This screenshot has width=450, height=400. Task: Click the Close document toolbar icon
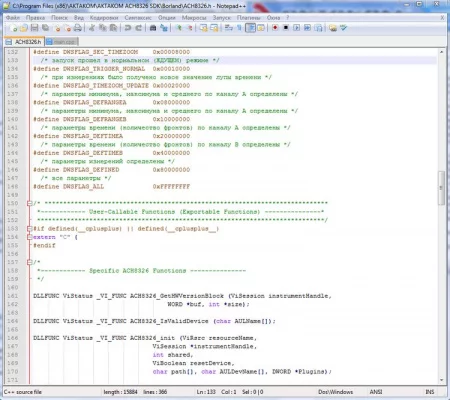57,28
